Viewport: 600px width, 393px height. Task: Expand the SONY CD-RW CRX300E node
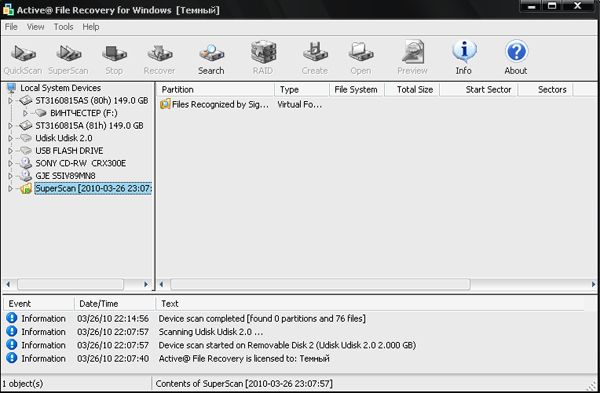tap(10, 163)
